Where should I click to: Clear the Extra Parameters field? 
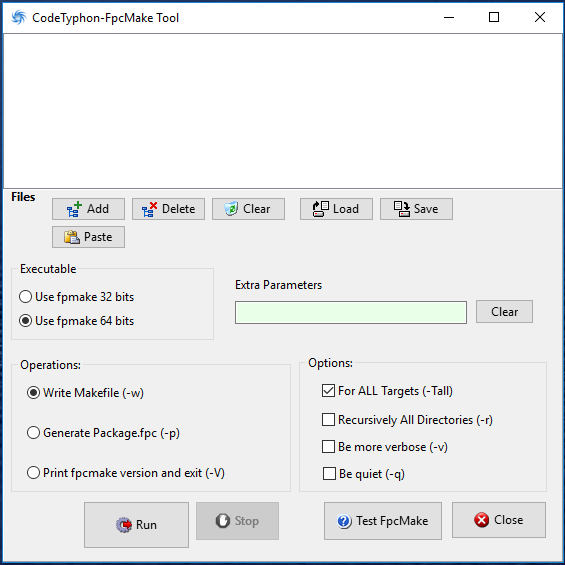pos(504,312)
